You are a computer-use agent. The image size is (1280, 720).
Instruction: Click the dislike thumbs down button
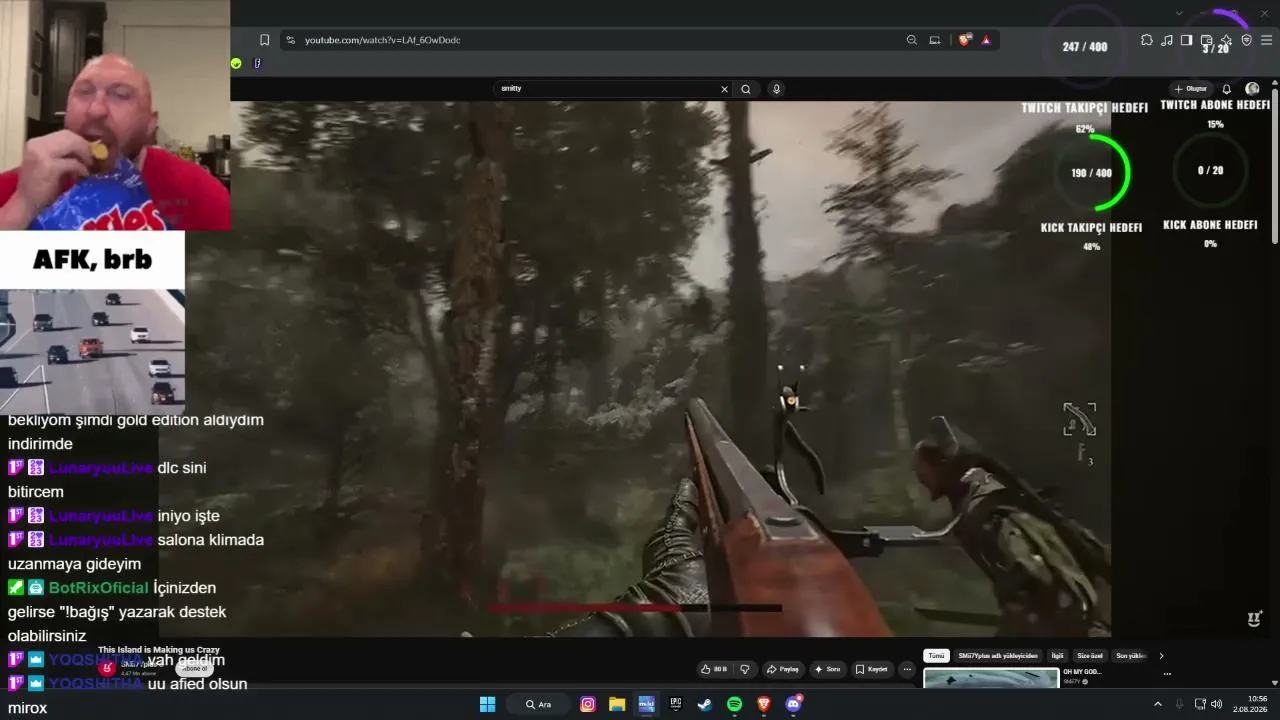(x=744, y=669)
